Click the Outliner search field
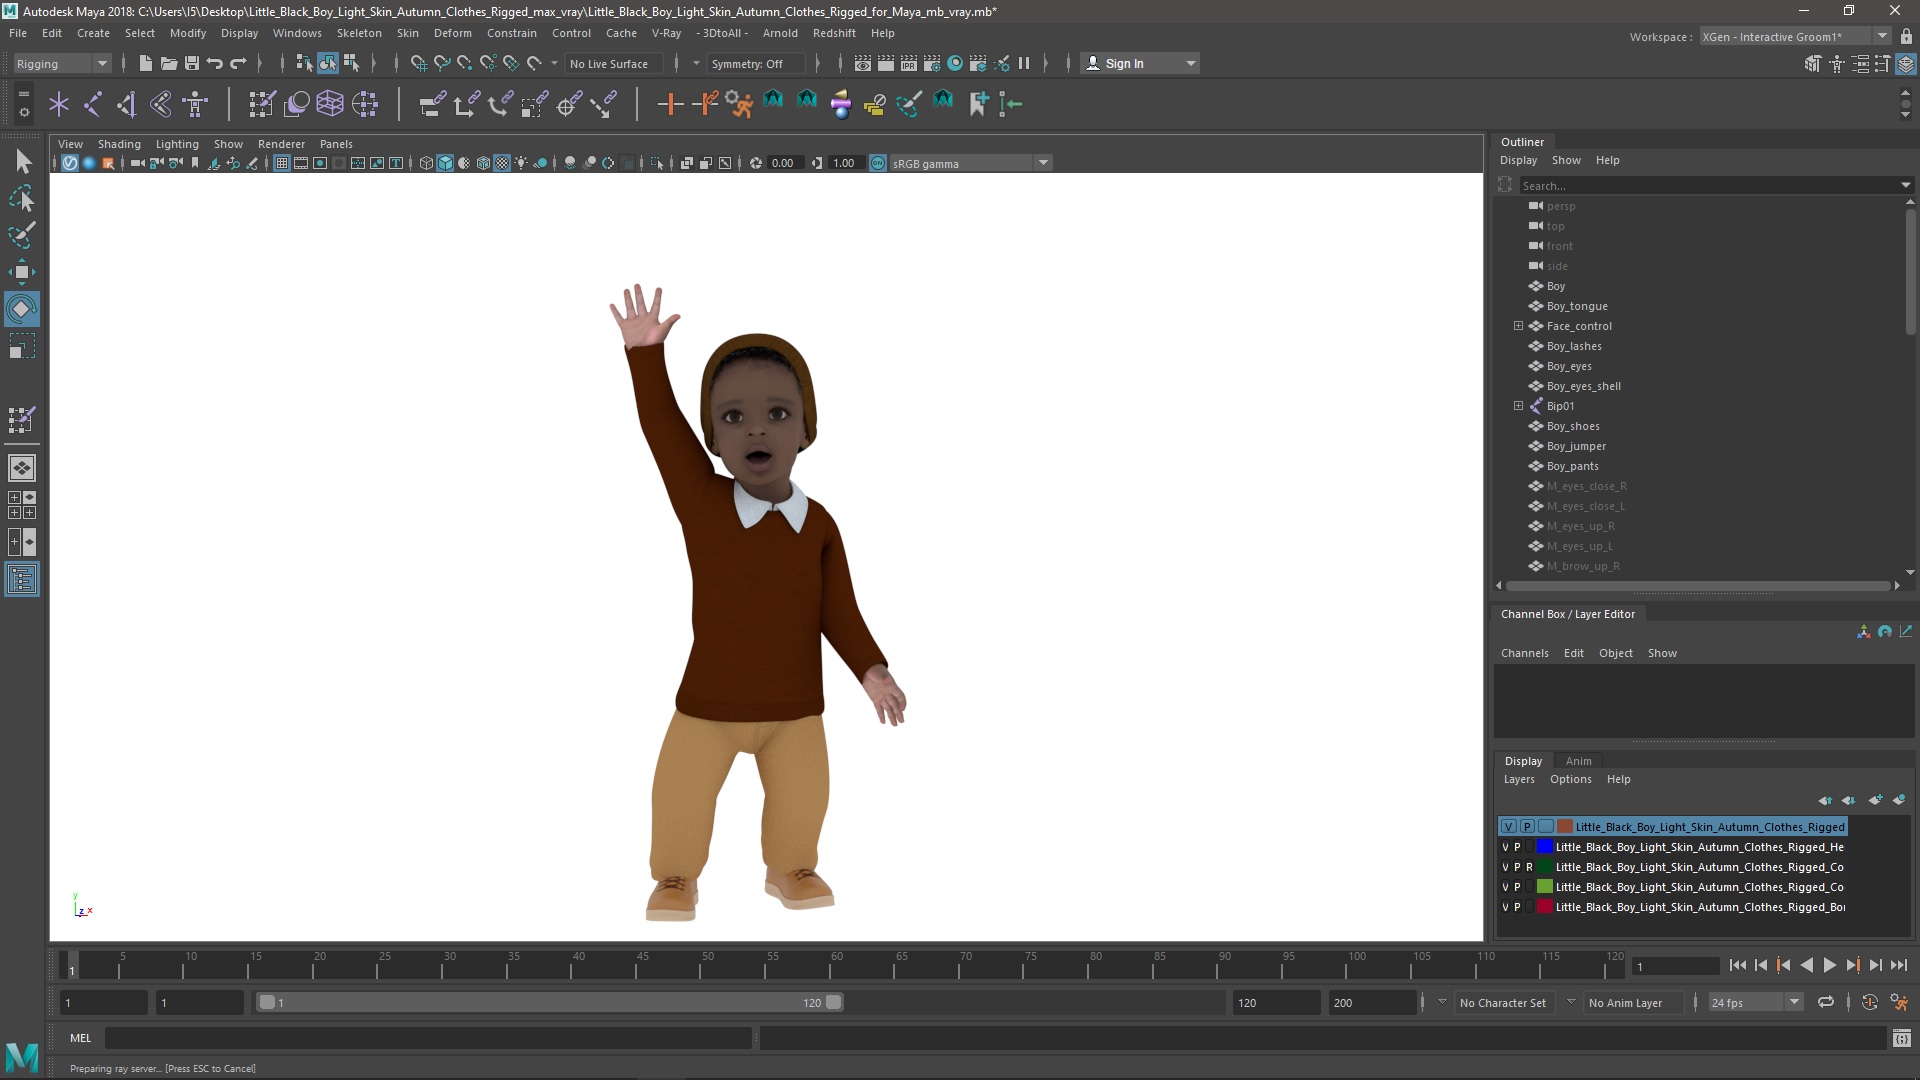This screenshot has width=1920, height=1080. 1715,185
